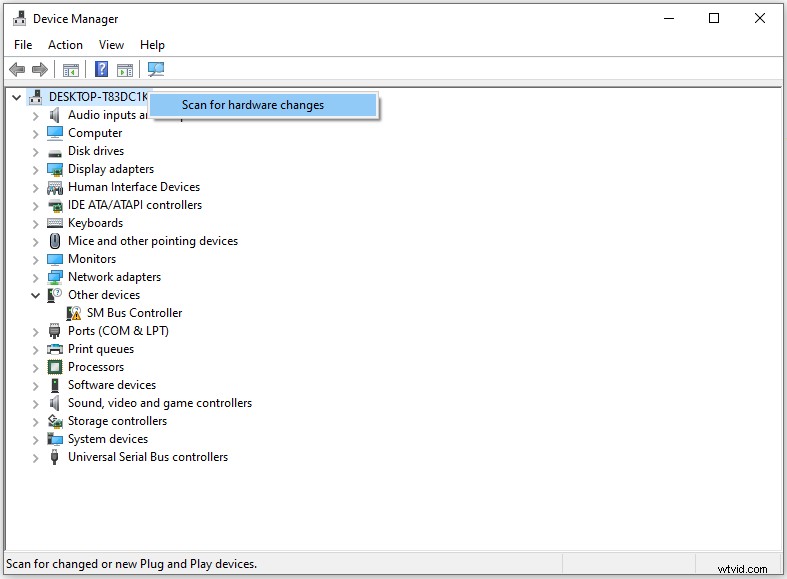The image size is (787, 579).
Task: Expand the Storage controllers category
Action: point(35,422)
